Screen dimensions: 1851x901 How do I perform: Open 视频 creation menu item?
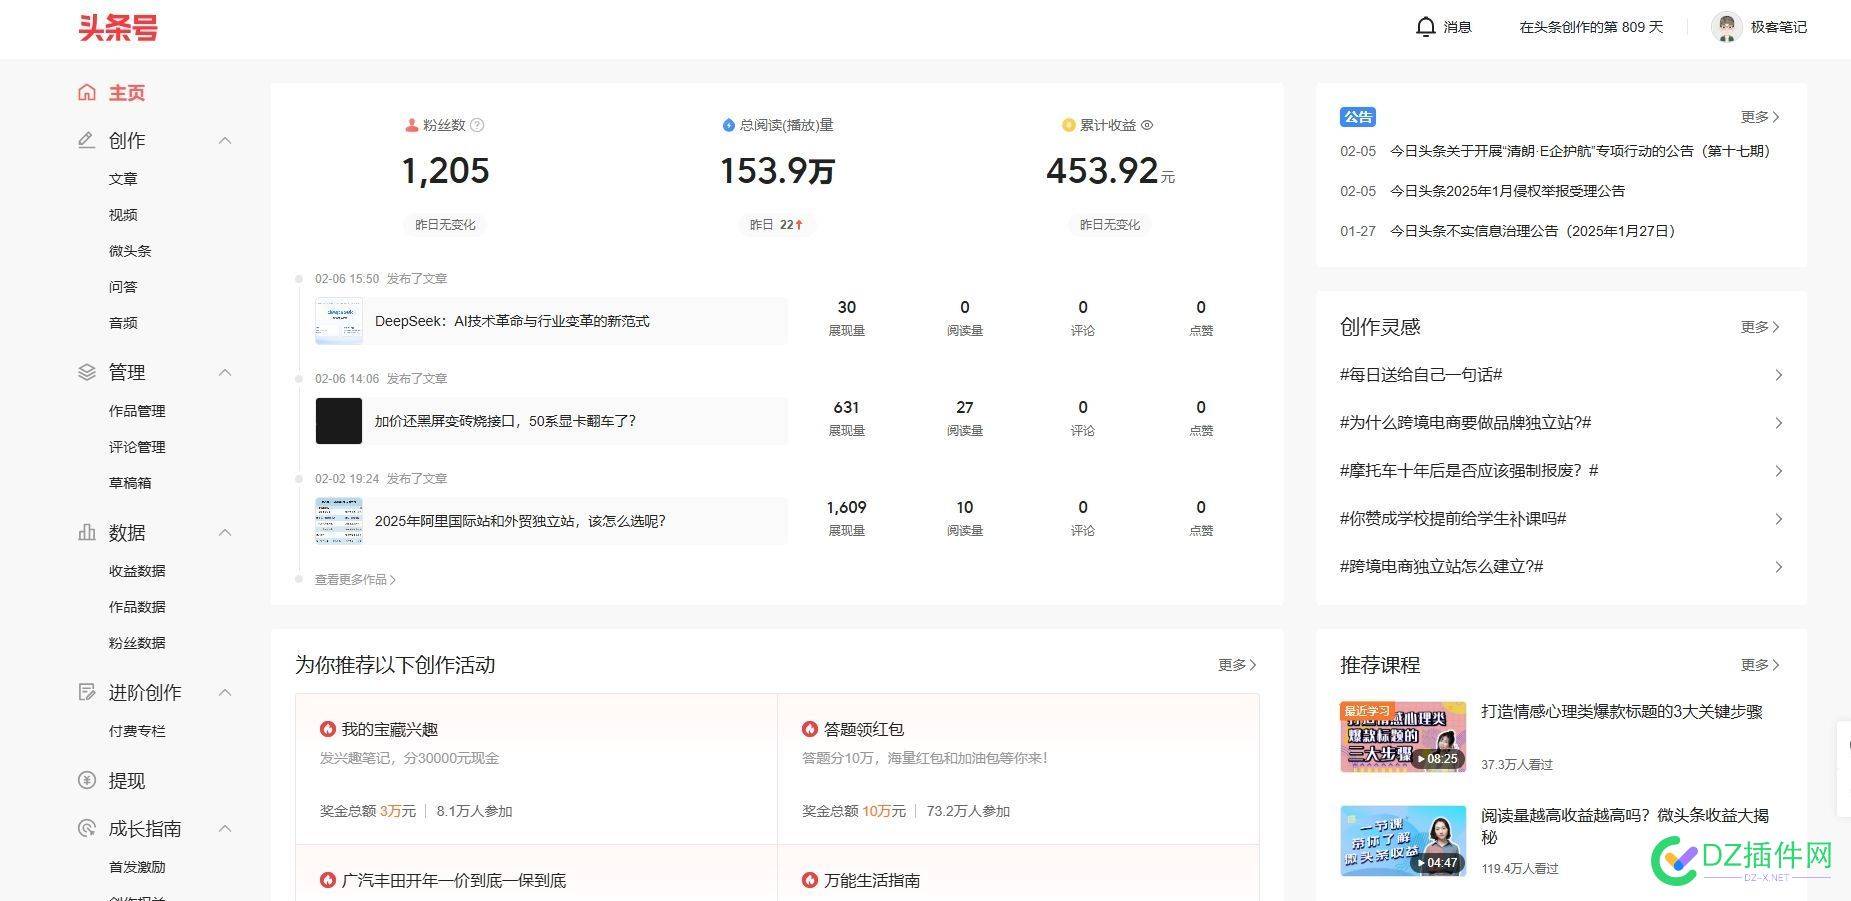click(x=123, y=215)
